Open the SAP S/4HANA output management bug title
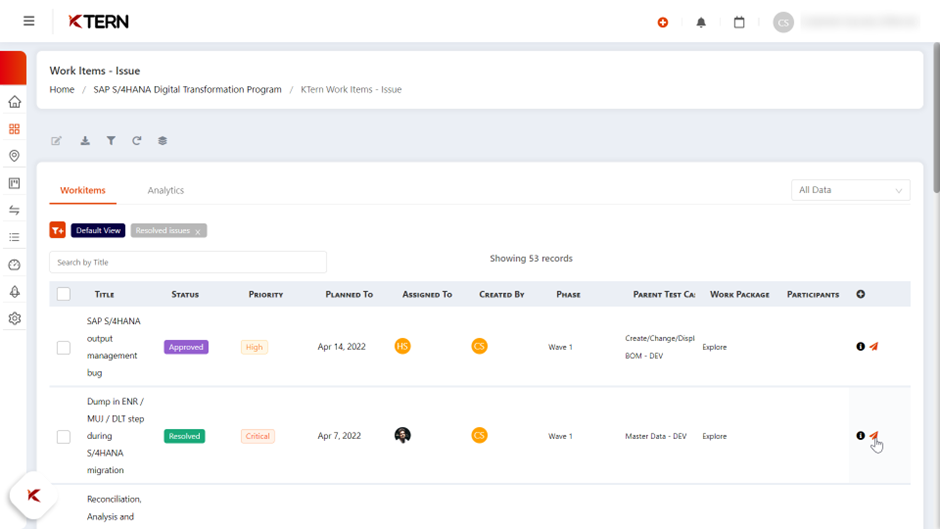The width and height of the screenshot is (940, 529). pos(113,347)
